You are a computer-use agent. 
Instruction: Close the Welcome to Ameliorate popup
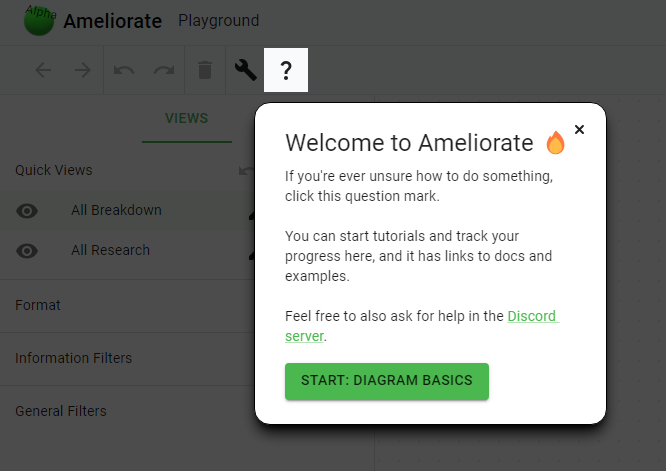click(x=579, y=130)
